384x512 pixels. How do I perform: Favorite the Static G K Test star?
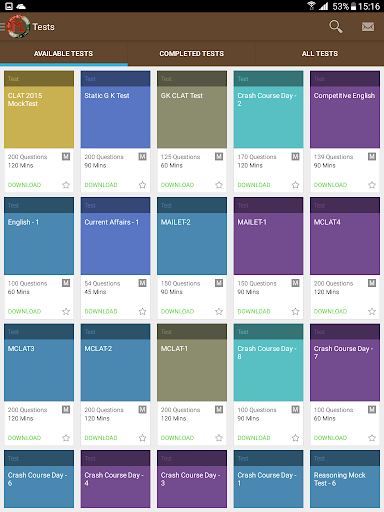coord(142,185)
